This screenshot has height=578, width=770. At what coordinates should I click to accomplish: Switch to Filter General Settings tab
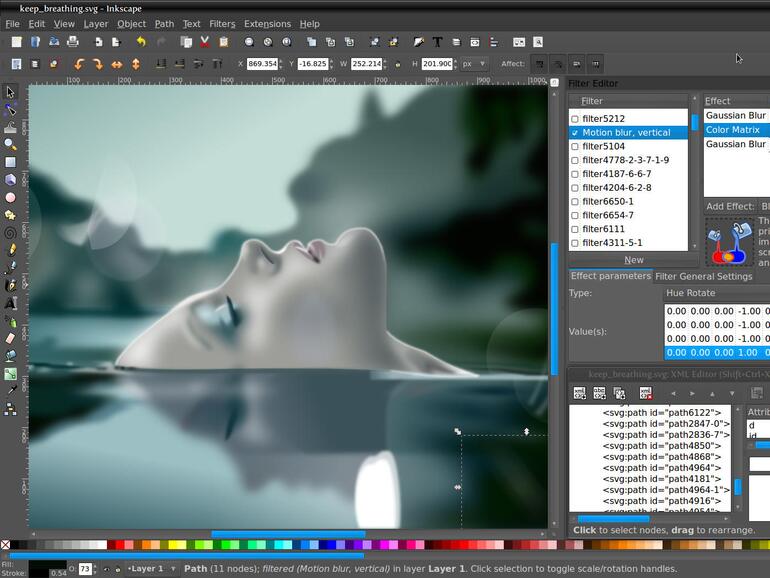pos(703,277)
